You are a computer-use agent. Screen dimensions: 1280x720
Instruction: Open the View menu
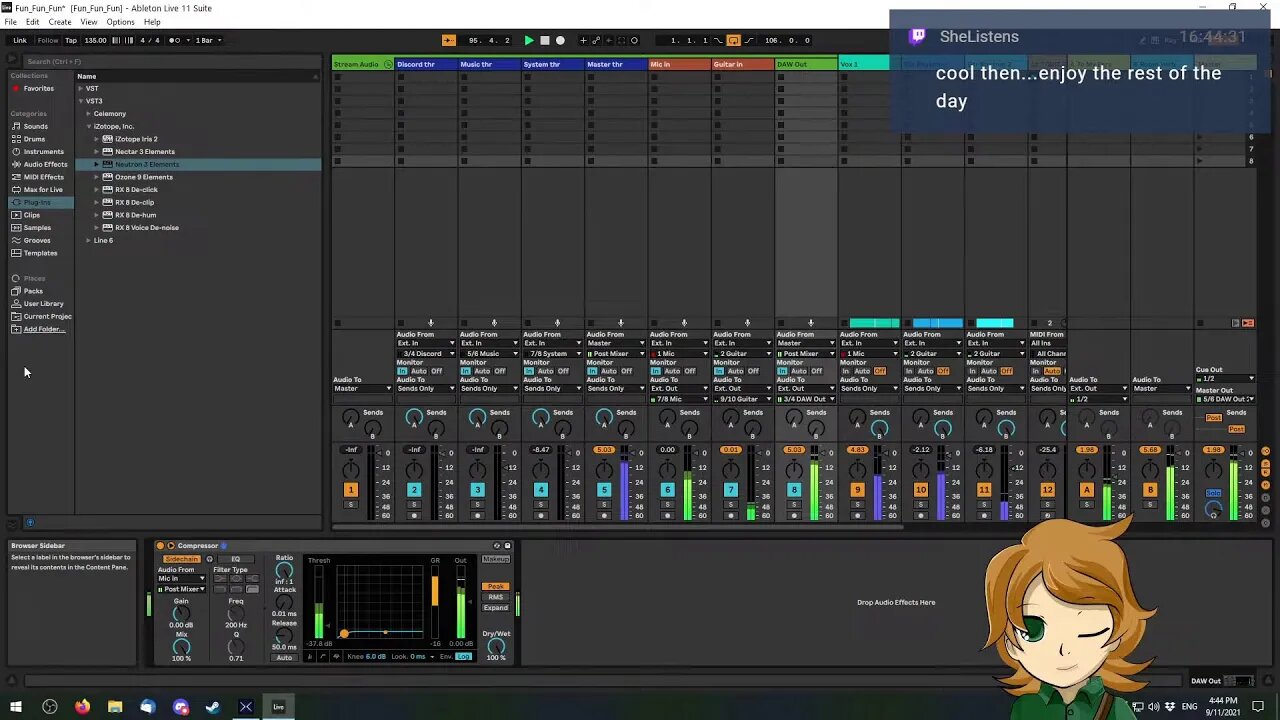[x=89, y=22]
